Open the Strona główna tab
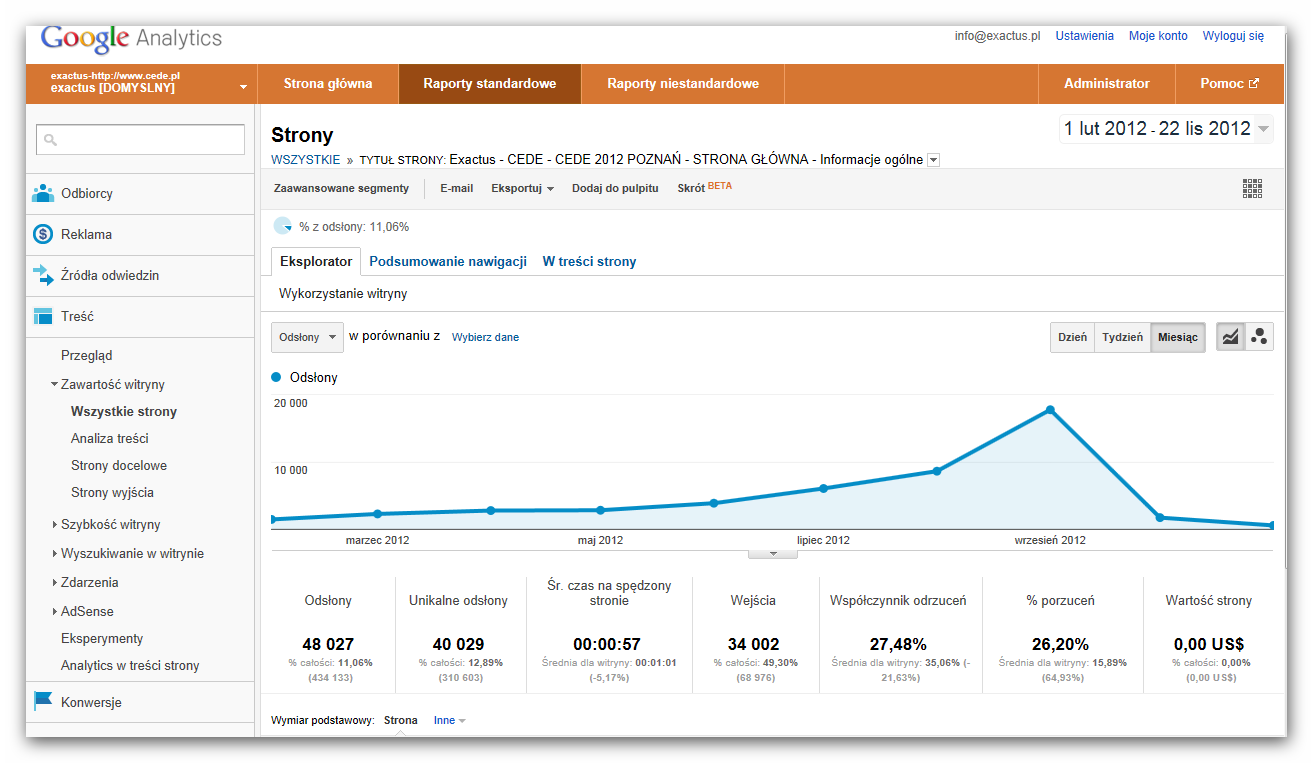This screenshot has width=1313, height=763. [x=328, y=84]
